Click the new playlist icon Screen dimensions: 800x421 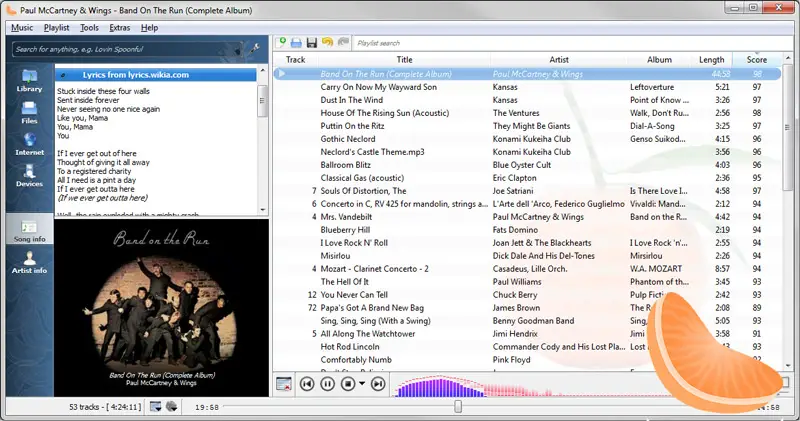(x=283, y=43)
